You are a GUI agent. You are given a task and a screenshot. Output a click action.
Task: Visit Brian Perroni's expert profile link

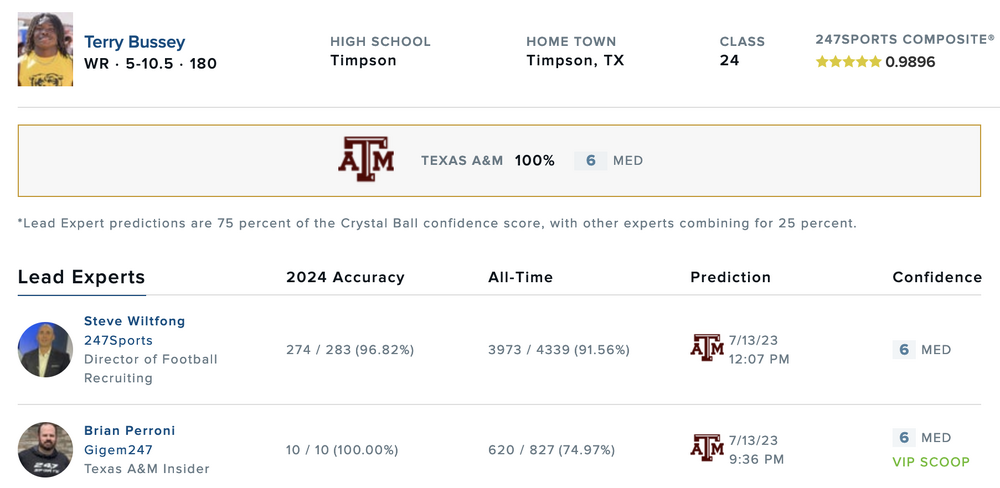129,431
